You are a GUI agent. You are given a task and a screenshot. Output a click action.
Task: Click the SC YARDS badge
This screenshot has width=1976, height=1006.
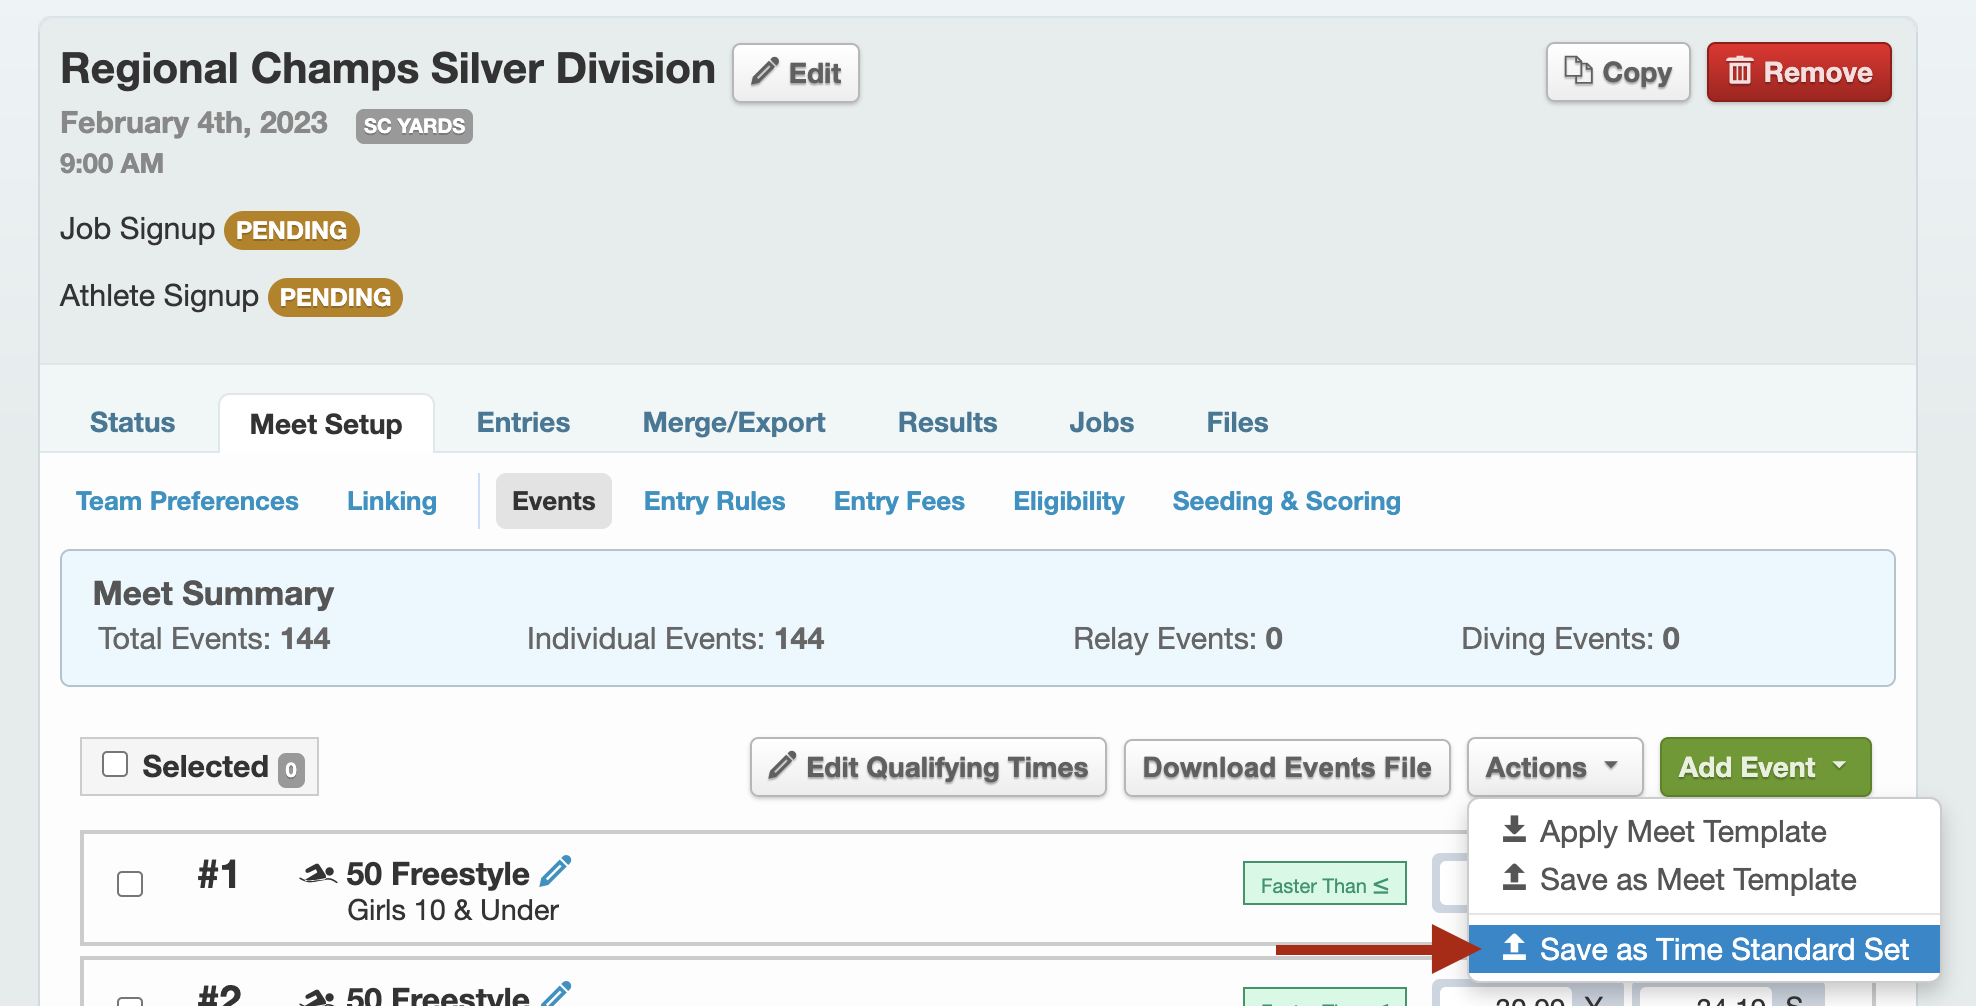[x=414, y=126]
